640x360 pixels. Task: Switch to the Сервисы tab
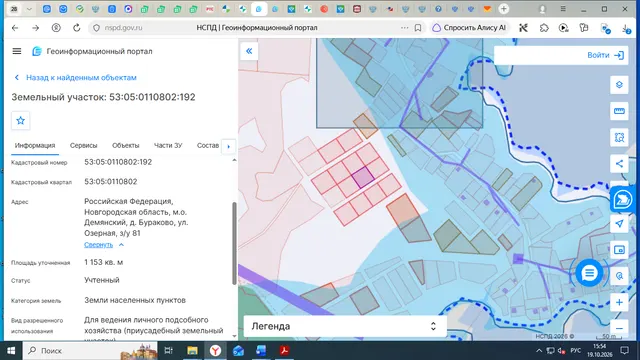(83, 145)
